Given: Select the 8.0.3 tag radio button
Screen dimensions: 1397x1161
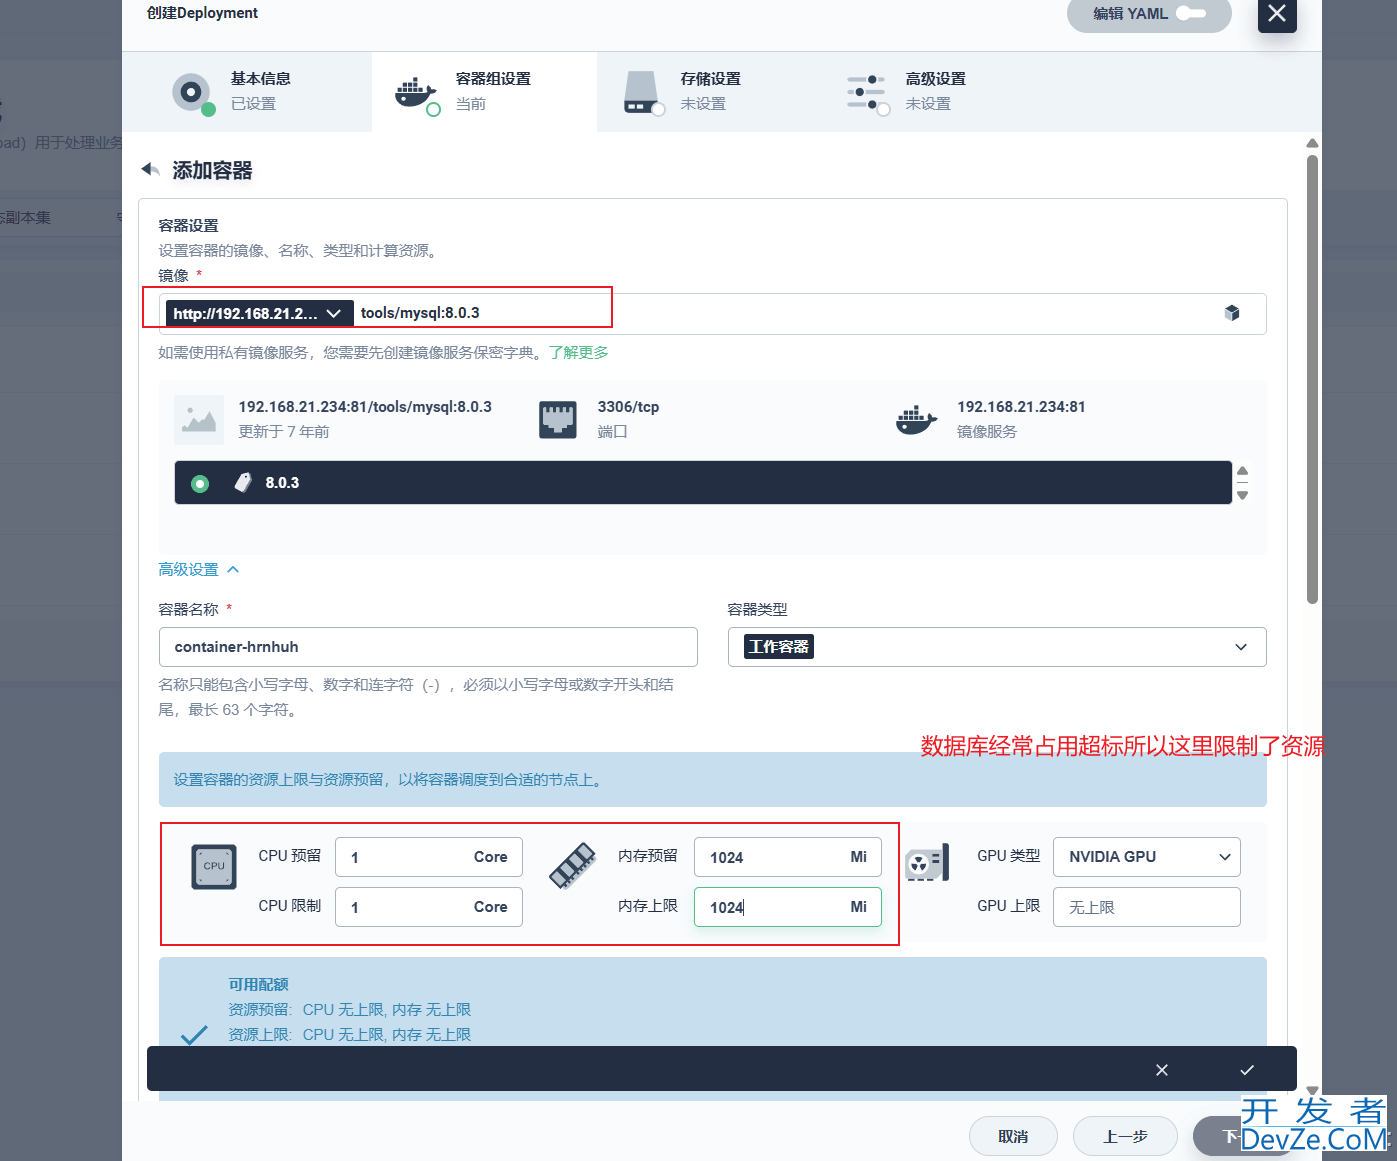Looking at the screenshot, I should 200,484.
